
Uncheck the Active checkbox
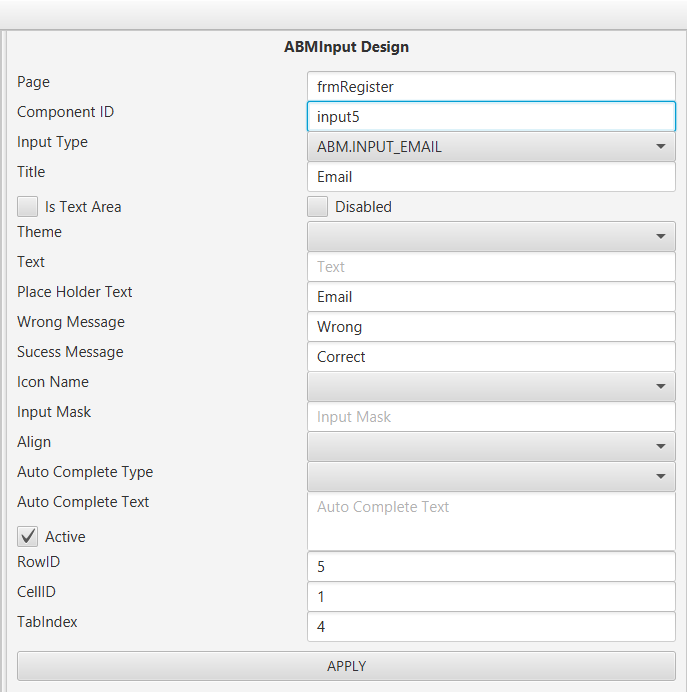point(28,537)
